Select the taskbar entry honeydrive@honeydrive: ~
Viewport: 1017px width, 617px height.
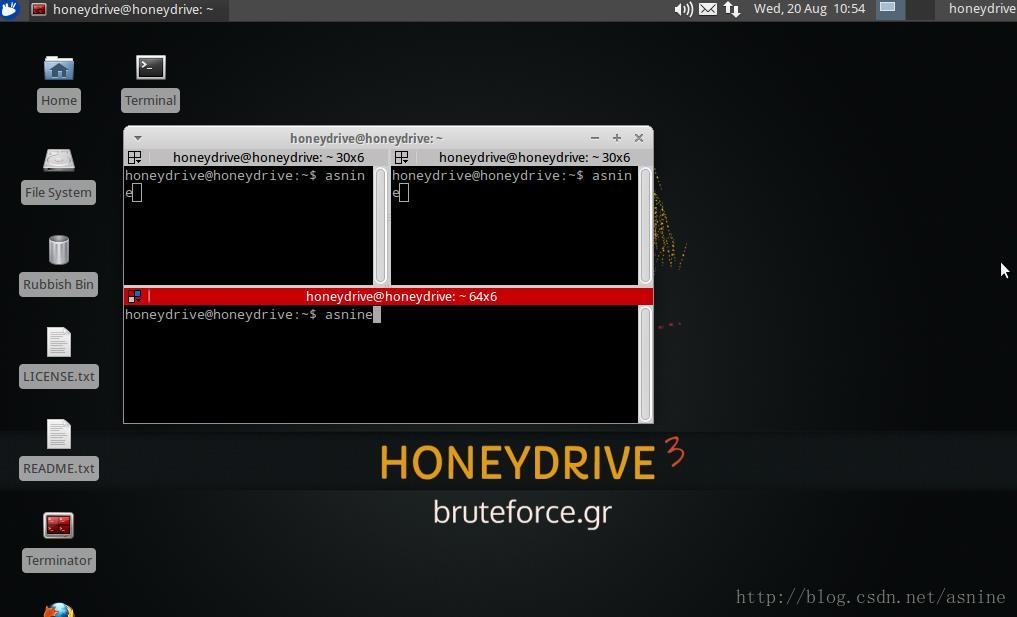pyautogui.click(x=128, y=10)
